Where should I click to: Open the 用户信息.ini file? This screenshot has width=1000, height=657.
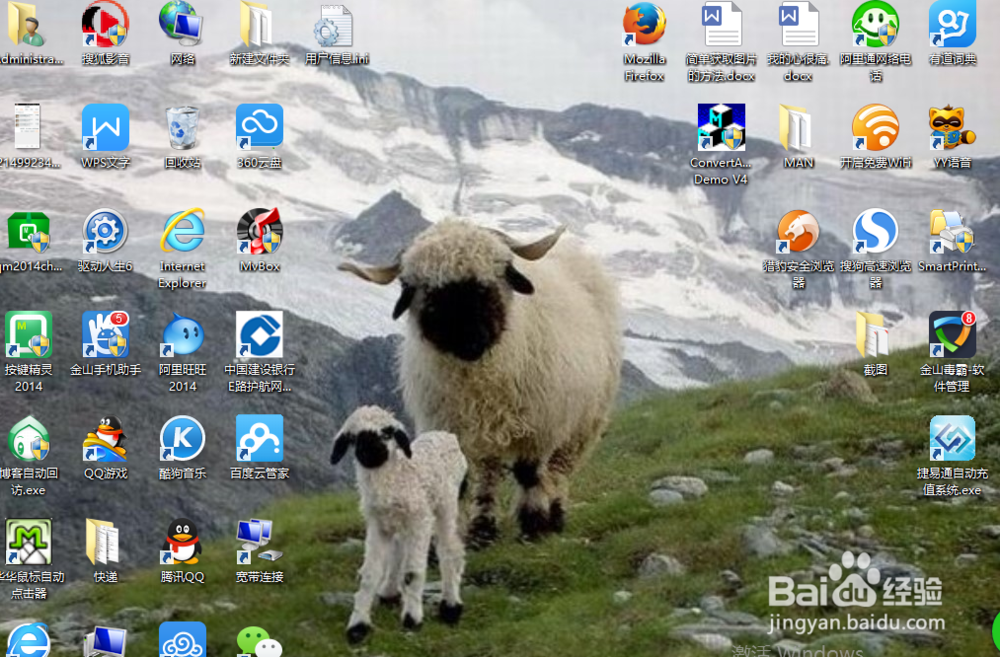[x=334, y=26]
